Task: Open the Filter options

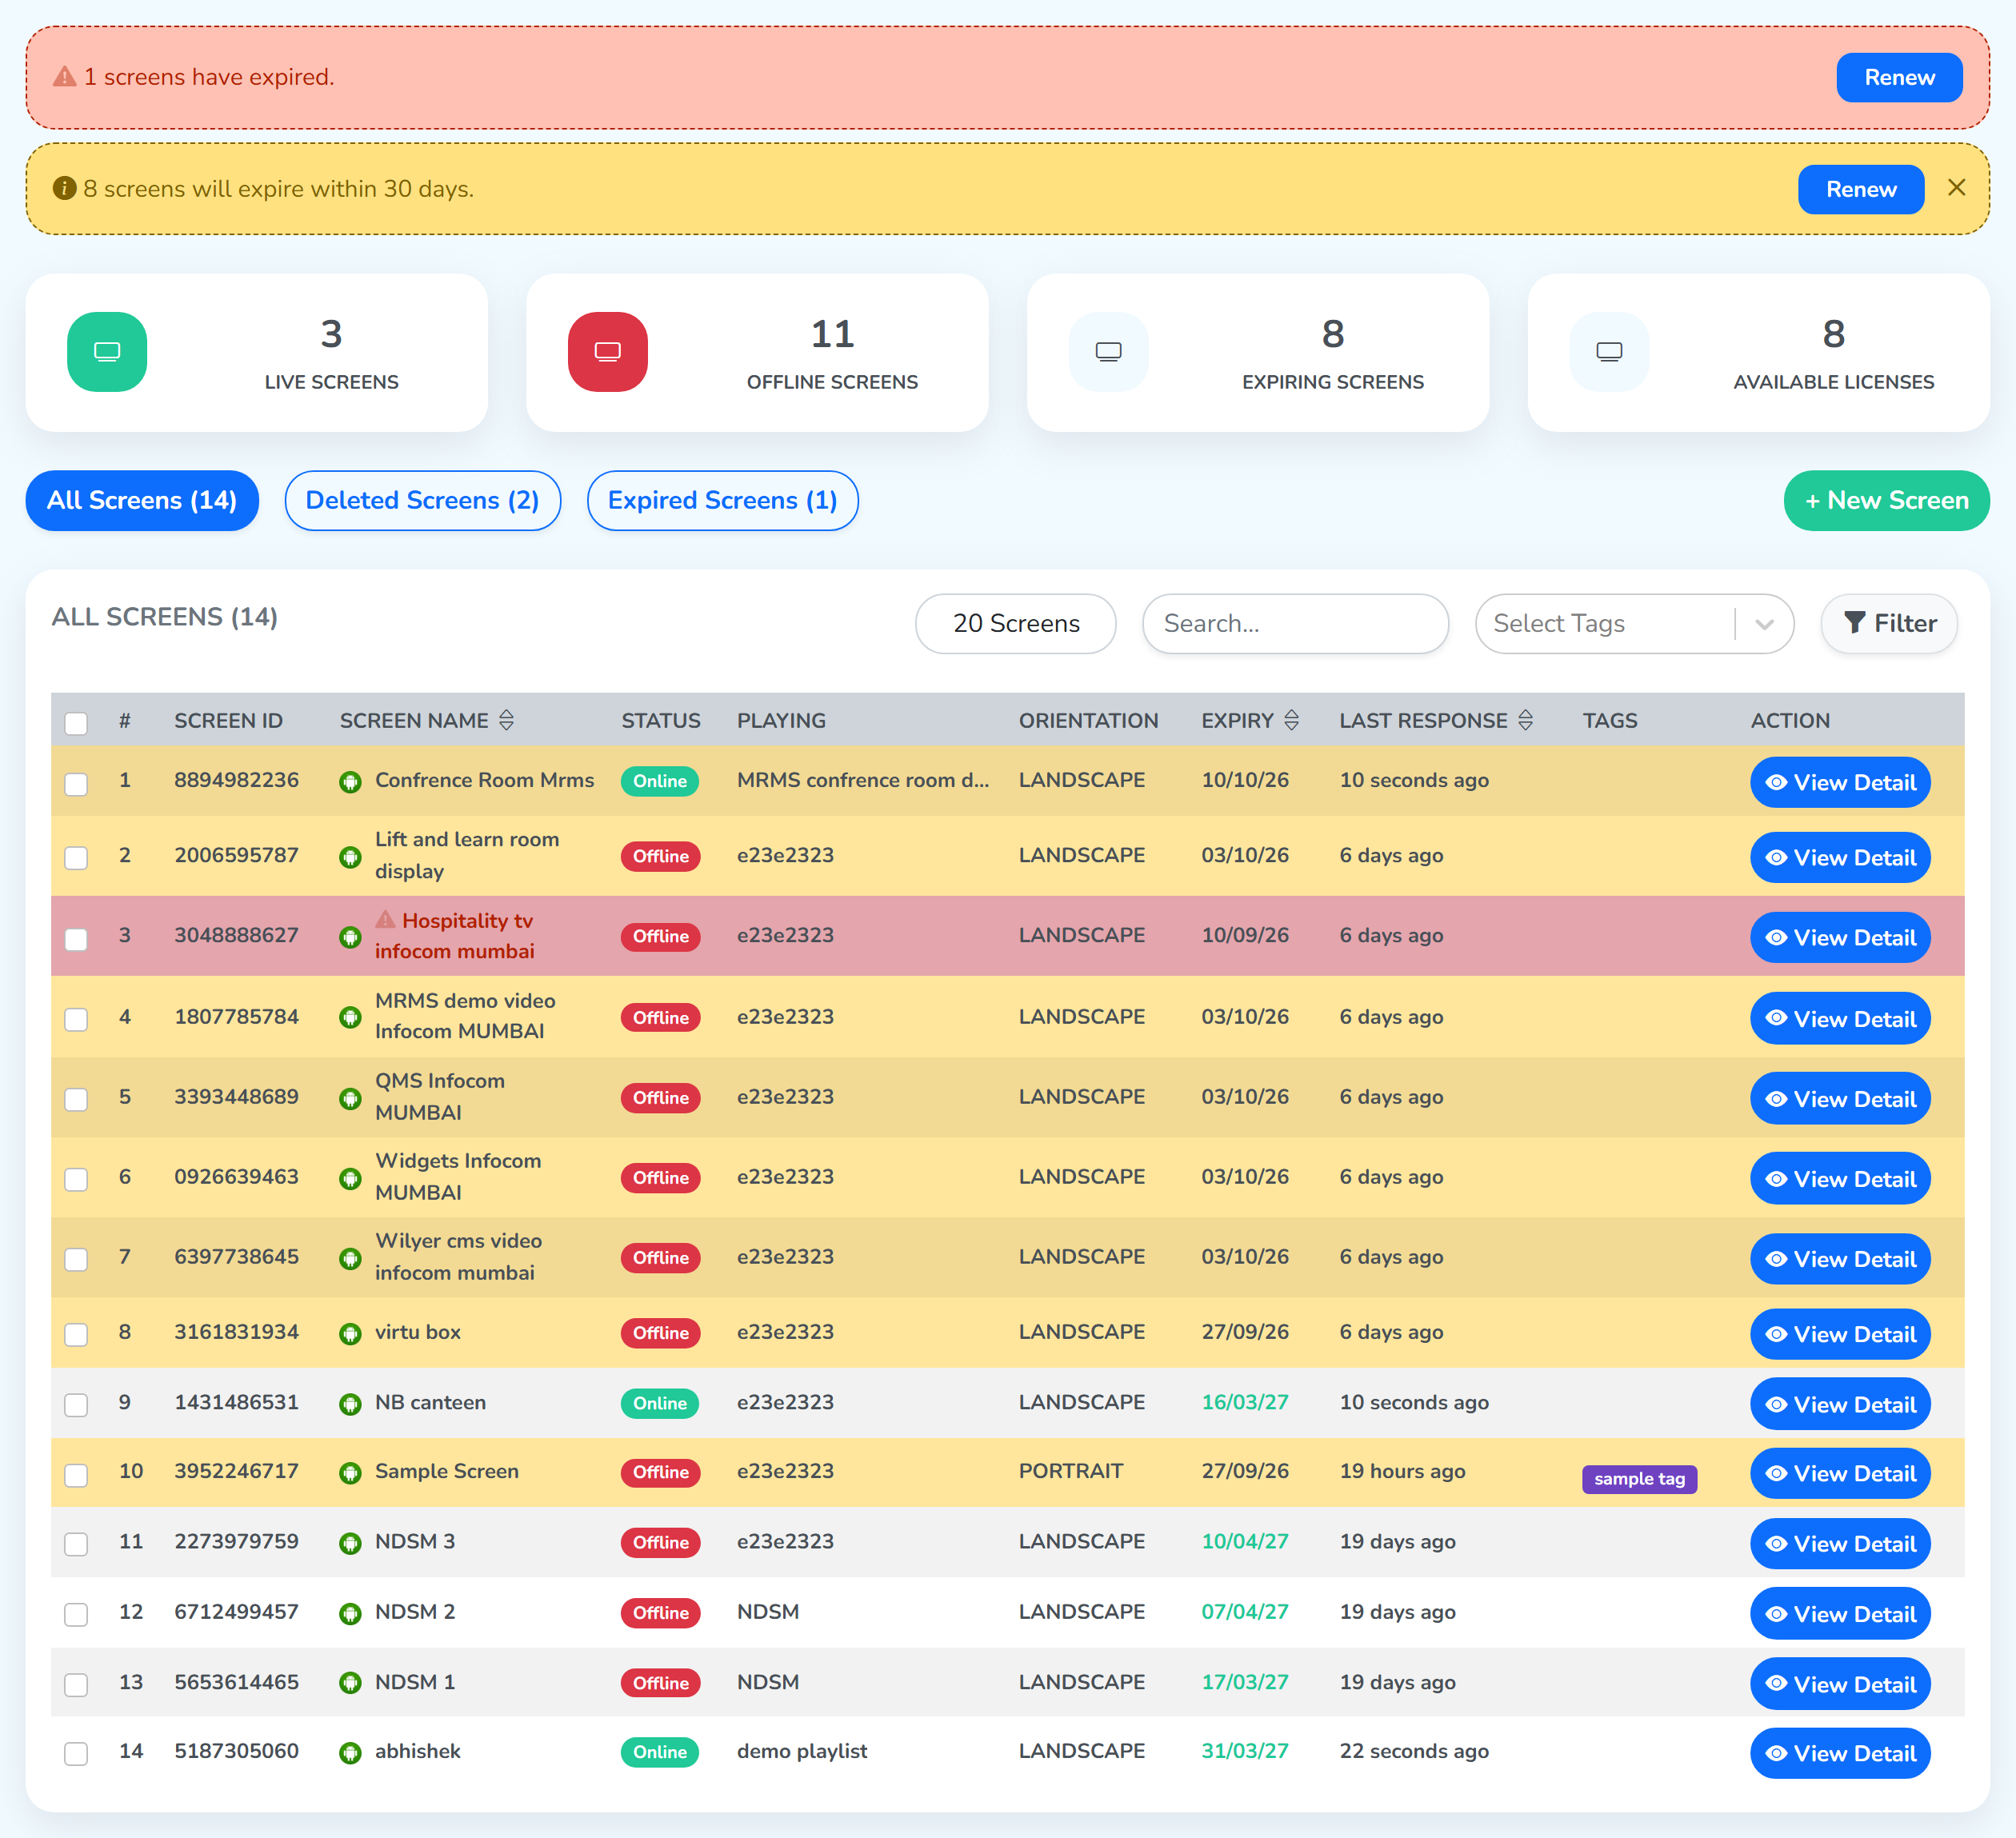Action: coord(1889,624)
